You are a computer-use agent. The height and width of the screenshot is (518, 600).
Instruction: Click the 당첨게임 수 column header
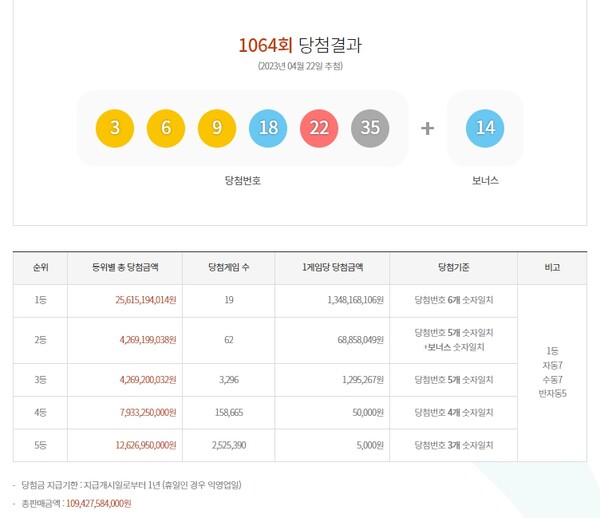pos(229,267)
